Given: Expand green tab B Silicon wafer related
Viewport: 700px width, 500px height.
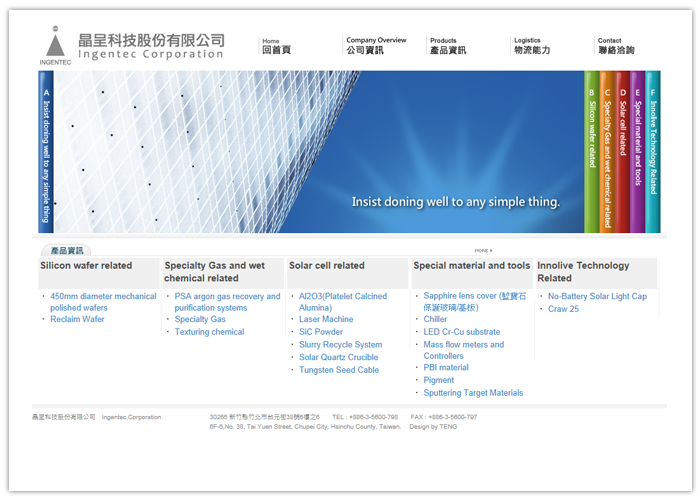Looking at the screenshot, I should coord(592,150).
